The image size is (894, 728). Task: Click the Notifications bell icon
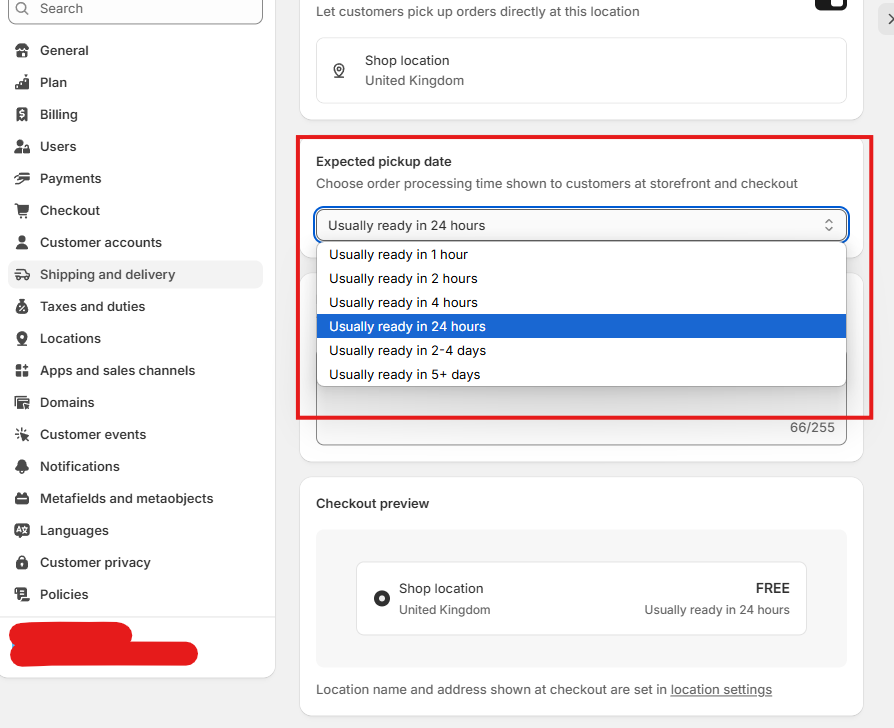(22, 466)
